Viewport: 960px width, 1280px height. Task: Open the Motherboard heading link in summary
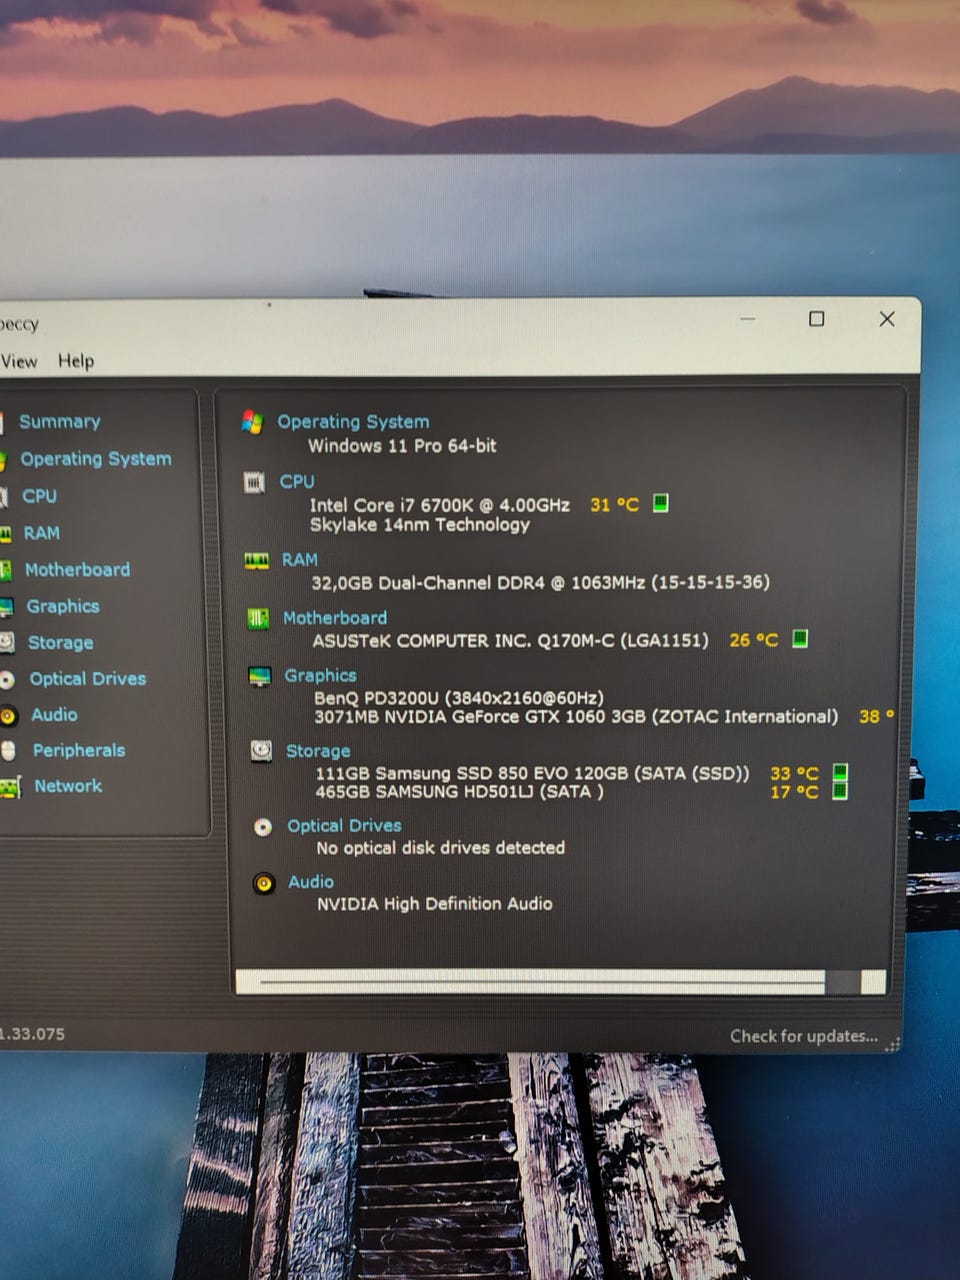pyautogui.click(x=334, y=618)
